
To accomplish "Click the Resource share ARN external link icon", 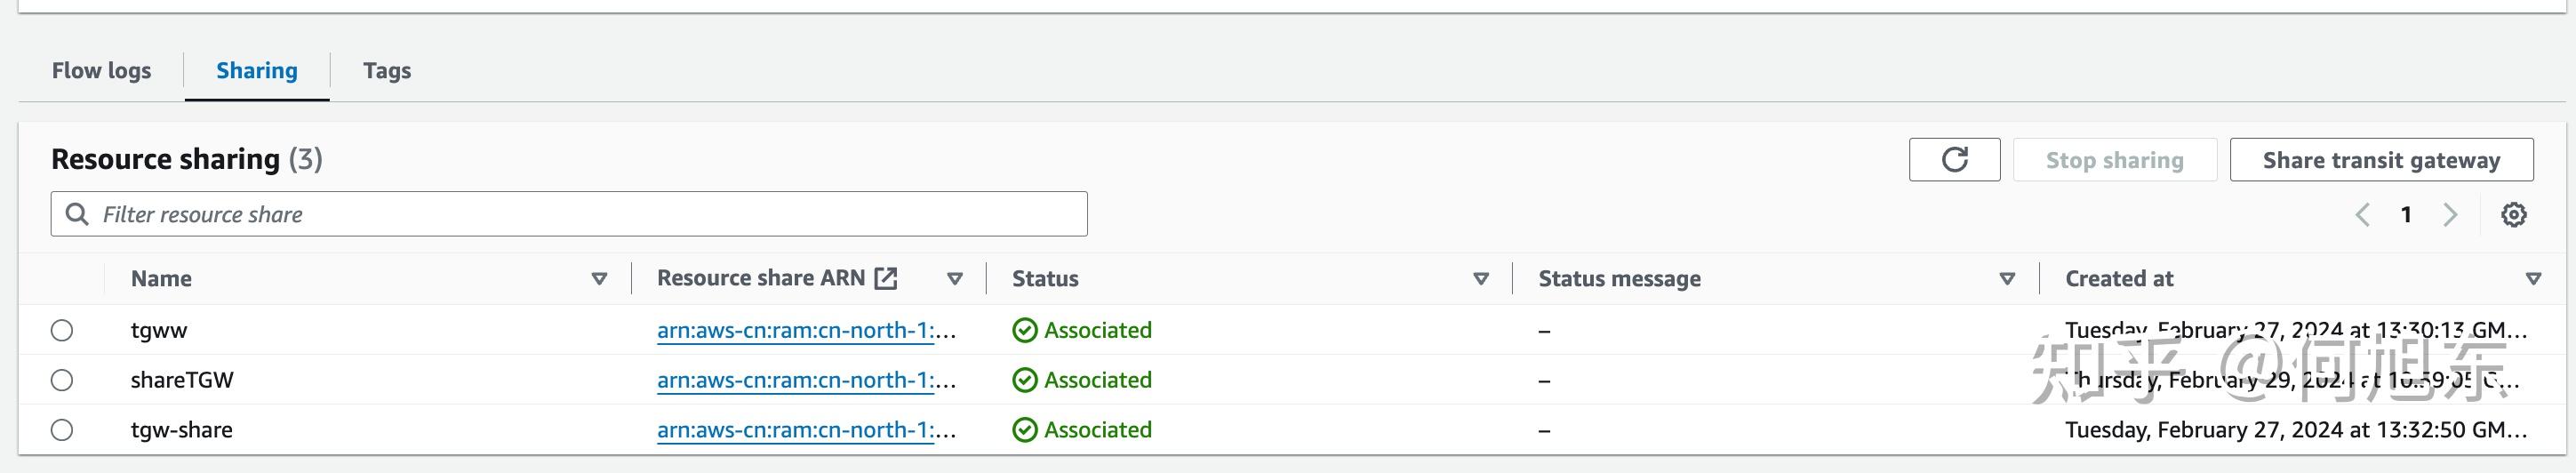I will pyautogui.click(x=886, y=279).
